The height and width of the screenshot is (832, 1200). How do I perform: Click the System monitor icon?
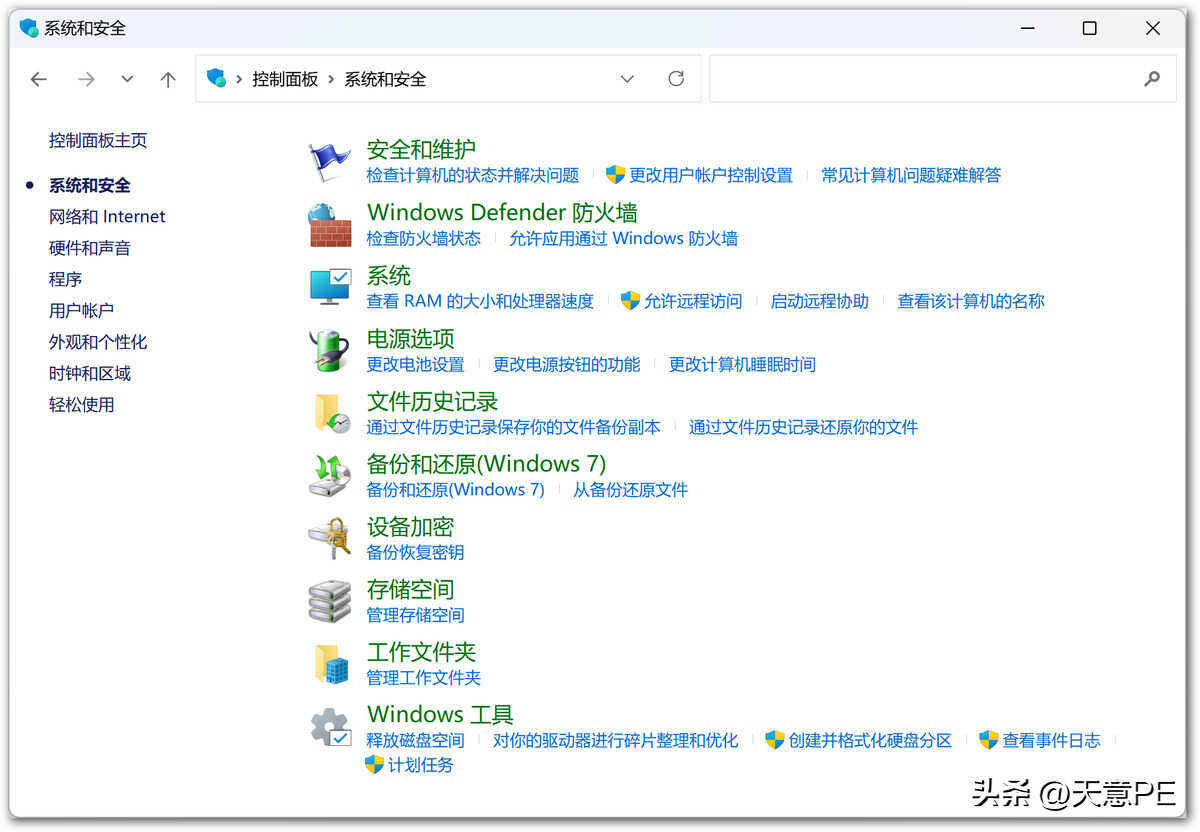[329, 287]
